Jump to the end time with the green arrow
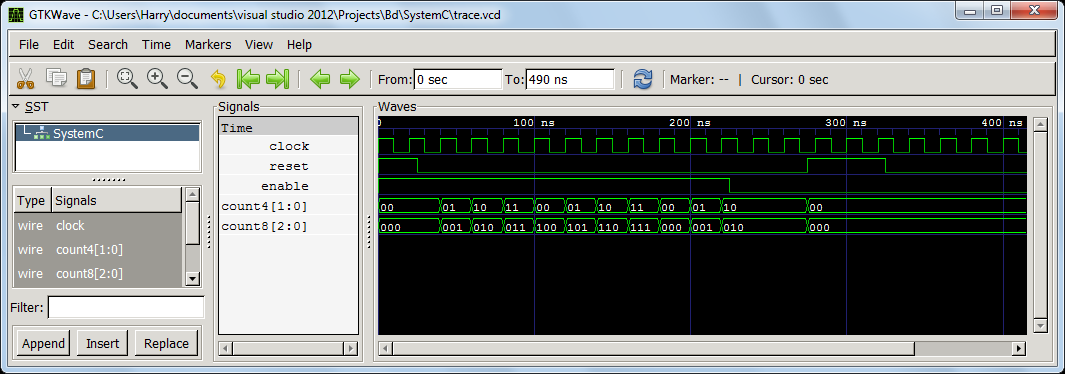The height and width of the screenshot is (374, 1065). 277,79
